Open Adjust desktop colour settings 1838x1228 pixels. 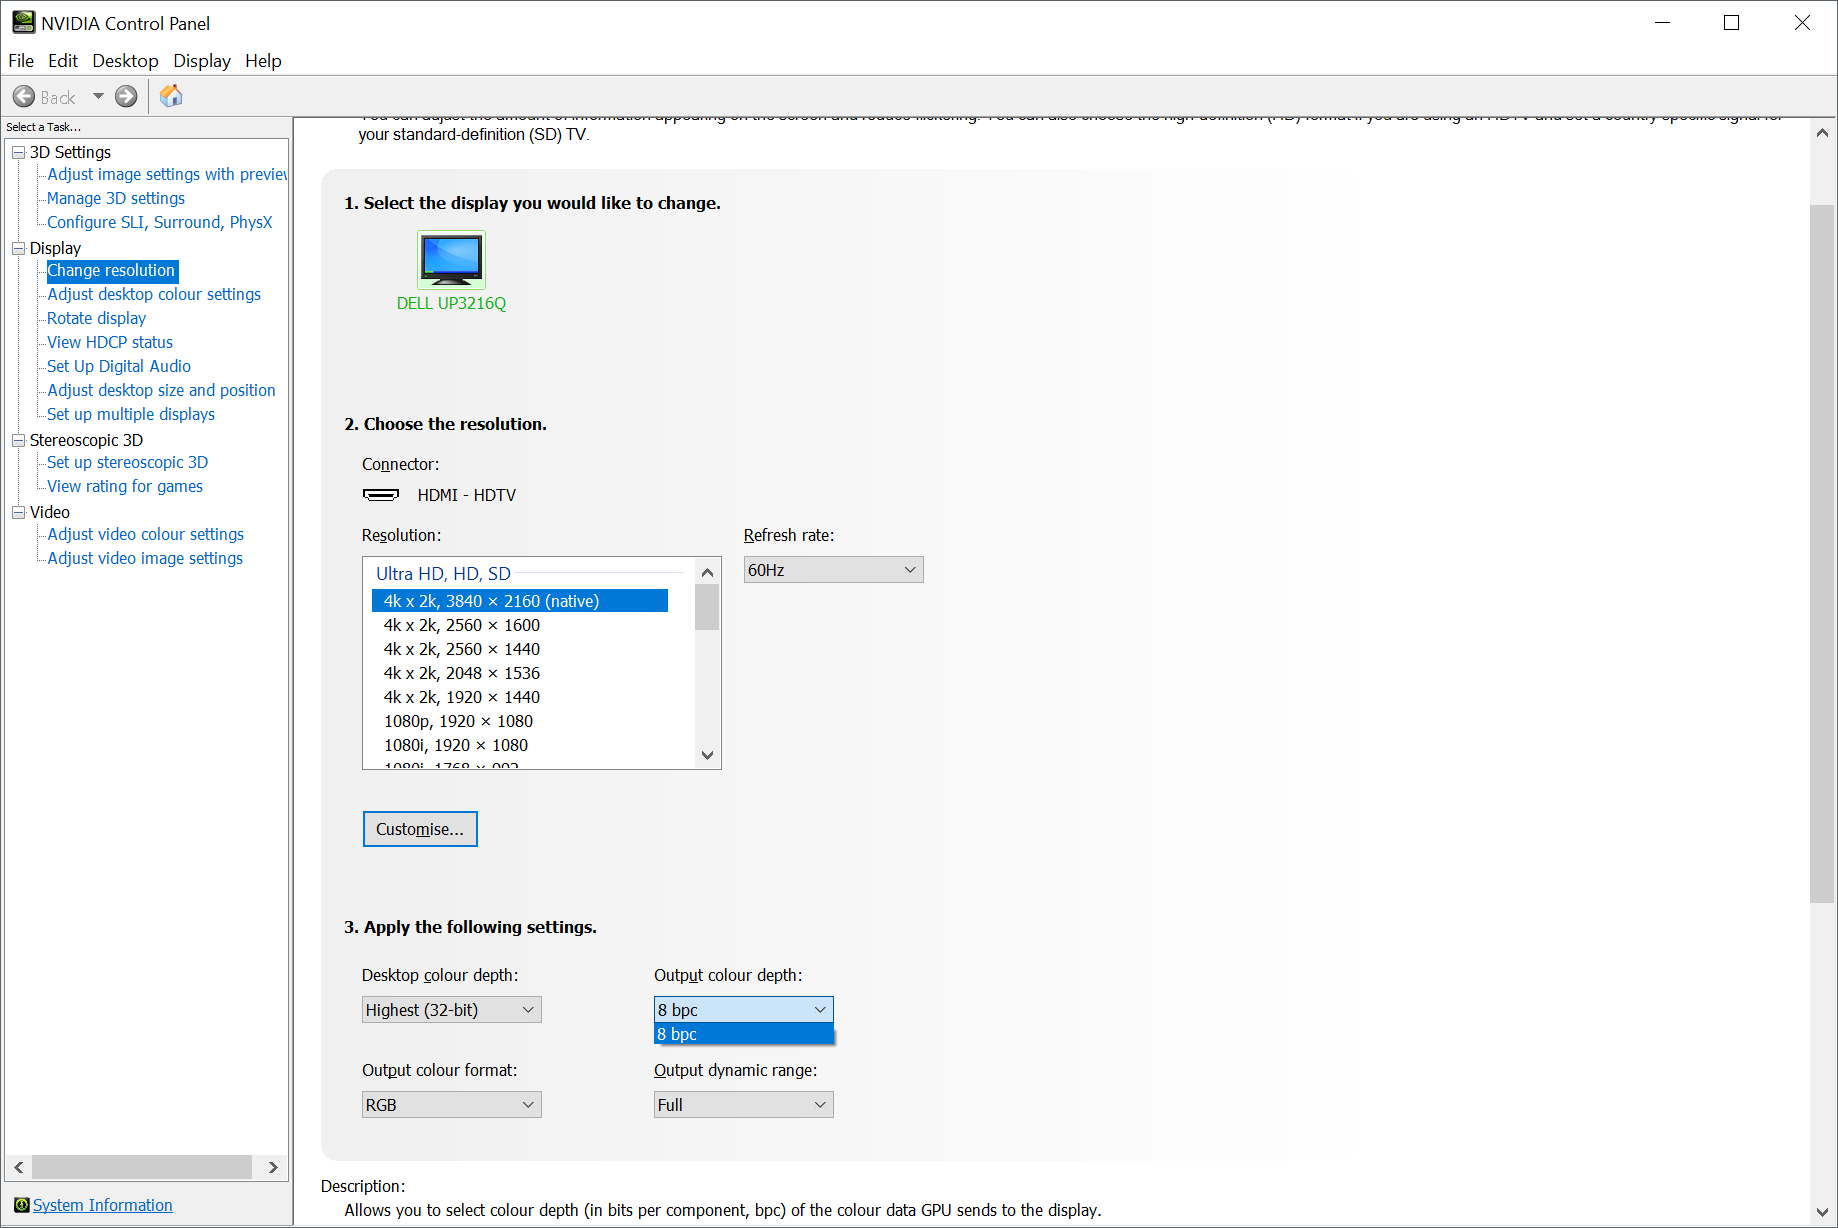154,294
